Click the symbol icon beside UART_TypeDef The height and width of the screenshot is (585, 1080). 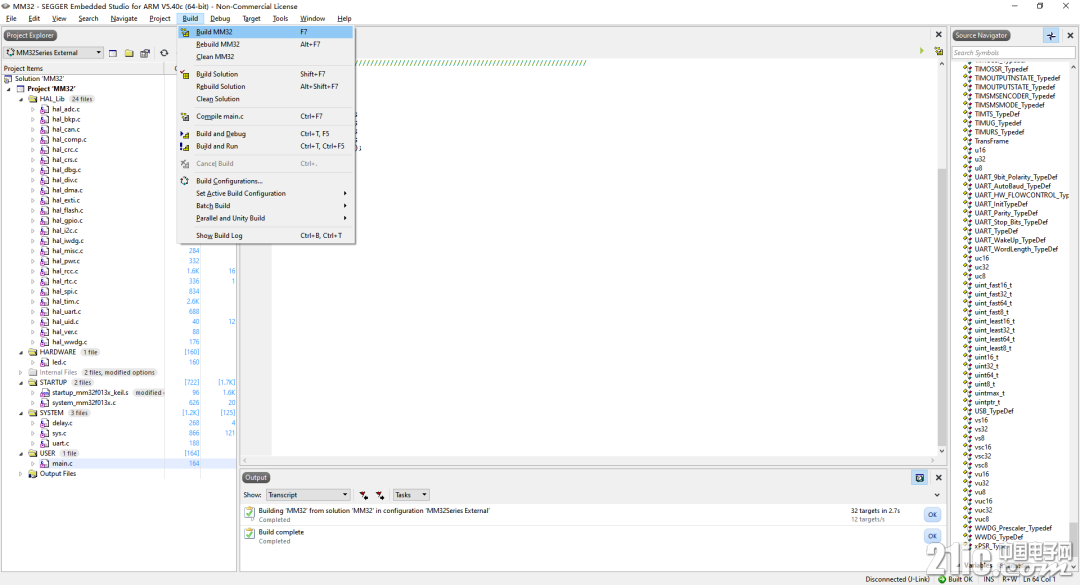pyautogui.click(x=967, y=232)
